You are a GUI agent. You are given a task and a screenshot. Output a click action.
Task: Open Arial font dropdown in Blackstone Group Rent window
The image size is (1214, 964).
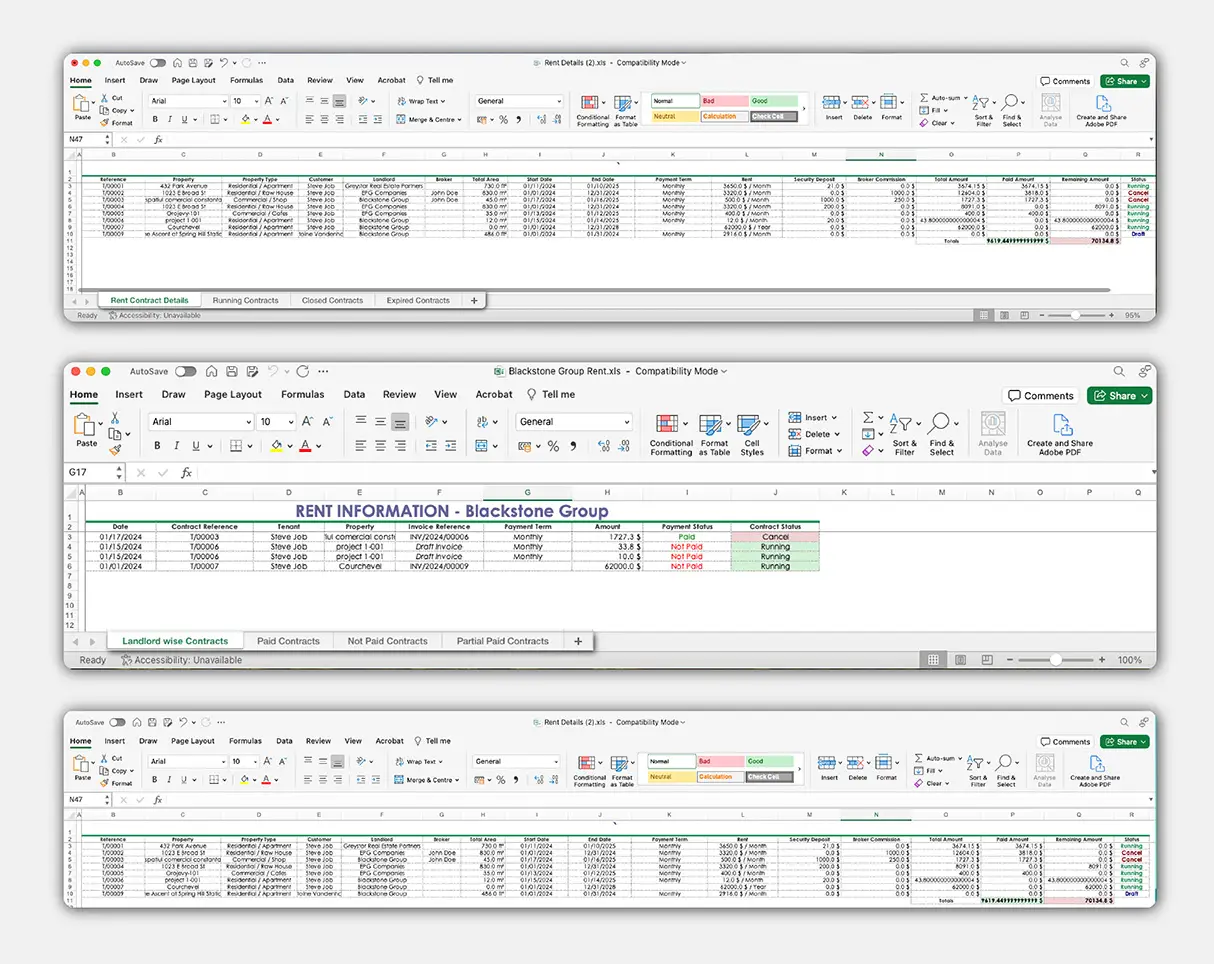pyautogui.click(x=246, y=422)
